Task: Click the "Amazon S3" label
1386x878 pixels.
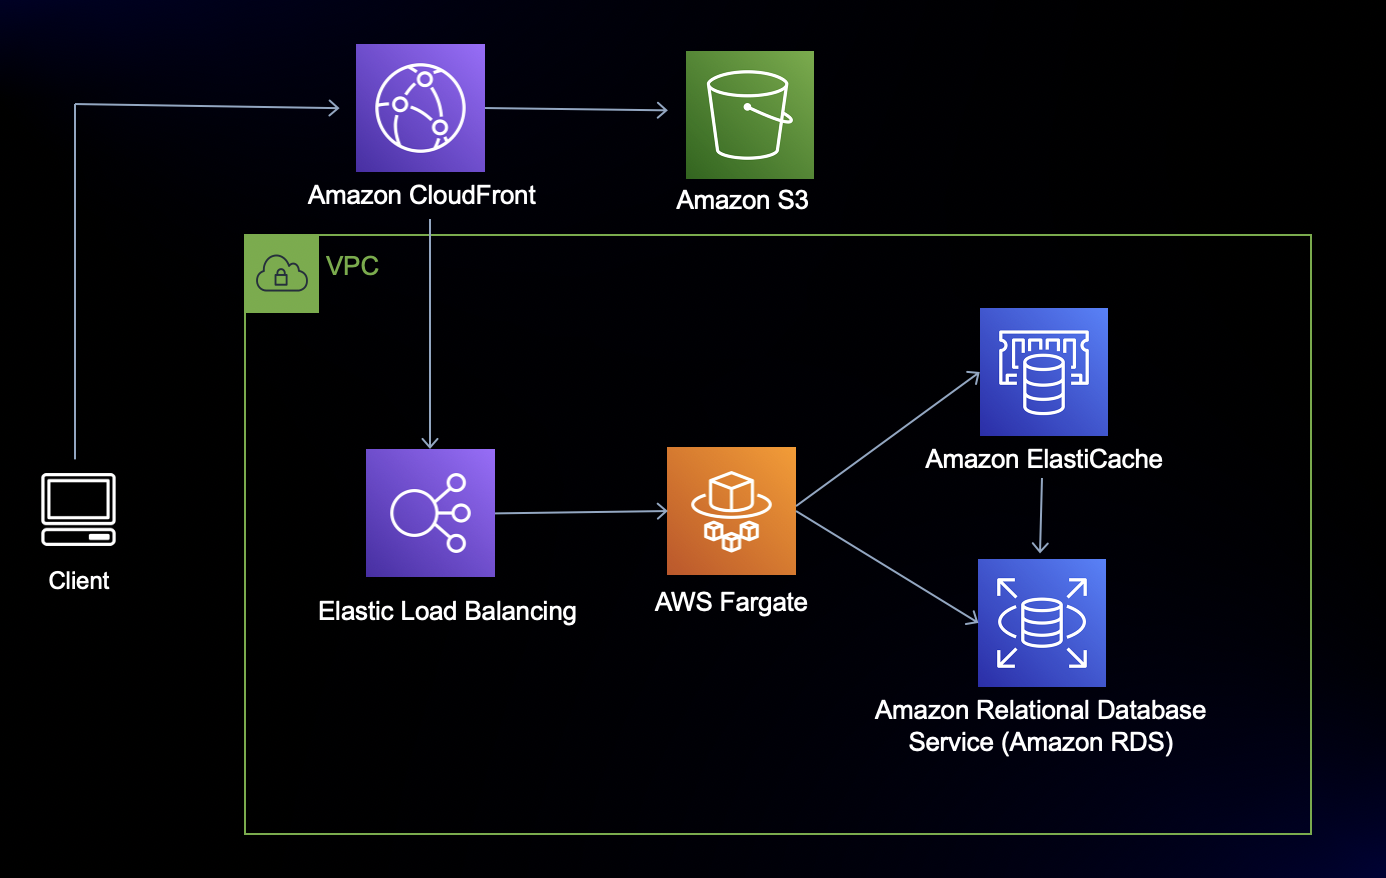Action: 742,200
